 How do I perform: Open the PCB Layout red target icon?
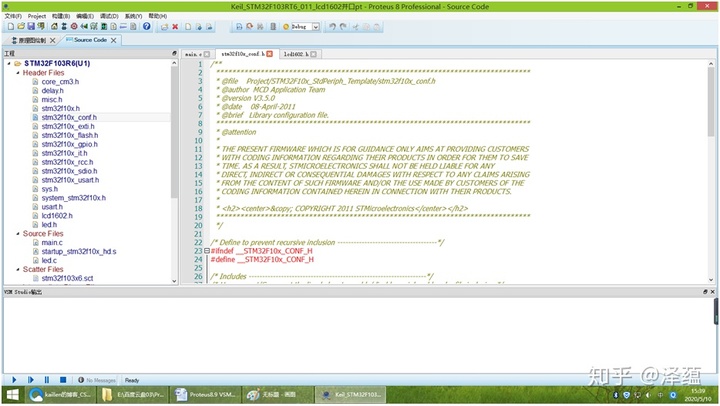[x=74, y=27]
